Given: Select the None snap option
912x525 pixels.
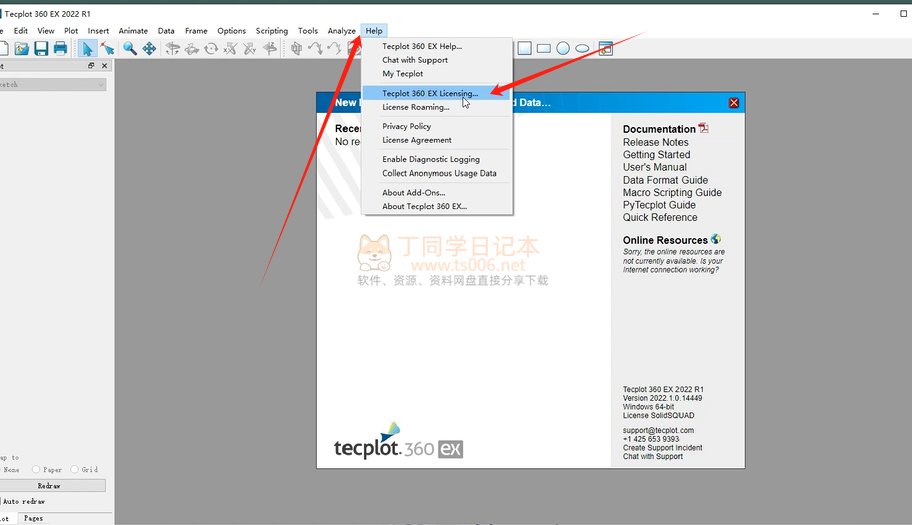Looking at the screenshot, I should pos(11,469).
